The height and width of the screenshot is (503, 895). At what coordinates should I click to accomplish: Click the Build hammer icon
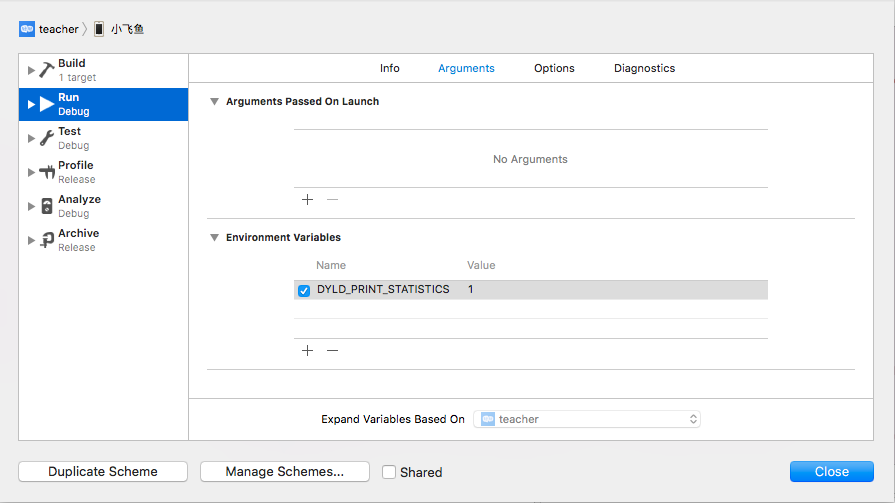[47, 70]
